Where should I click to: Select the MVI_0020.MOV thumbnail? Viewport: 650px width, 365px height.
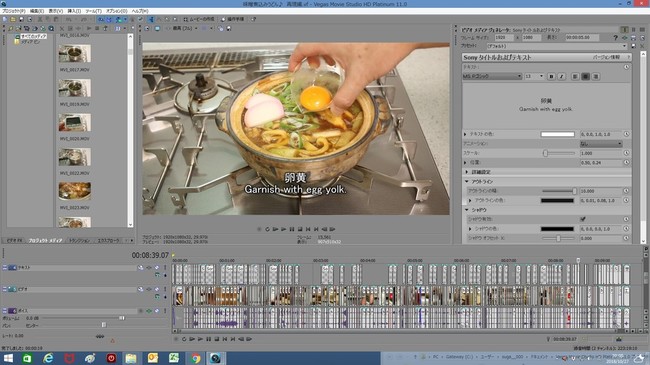(75, 123)
